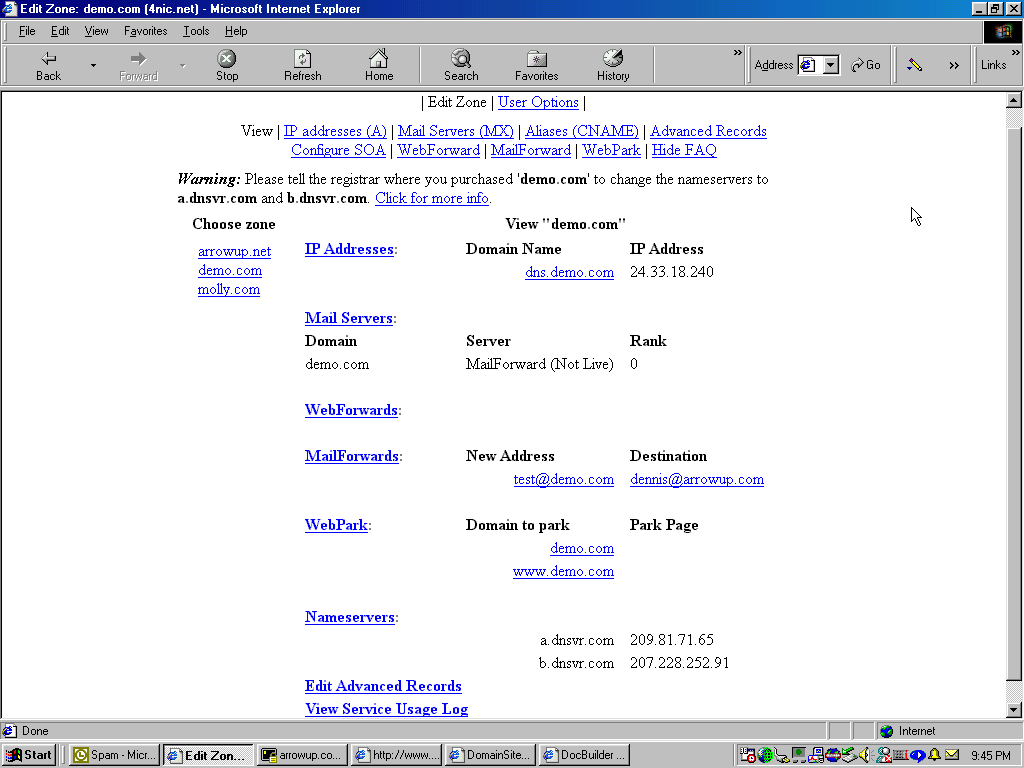Image resolution: width=1024 pixels, height=768 pixels.
Task: Open the Windows Start button
Action: point(29,756)
